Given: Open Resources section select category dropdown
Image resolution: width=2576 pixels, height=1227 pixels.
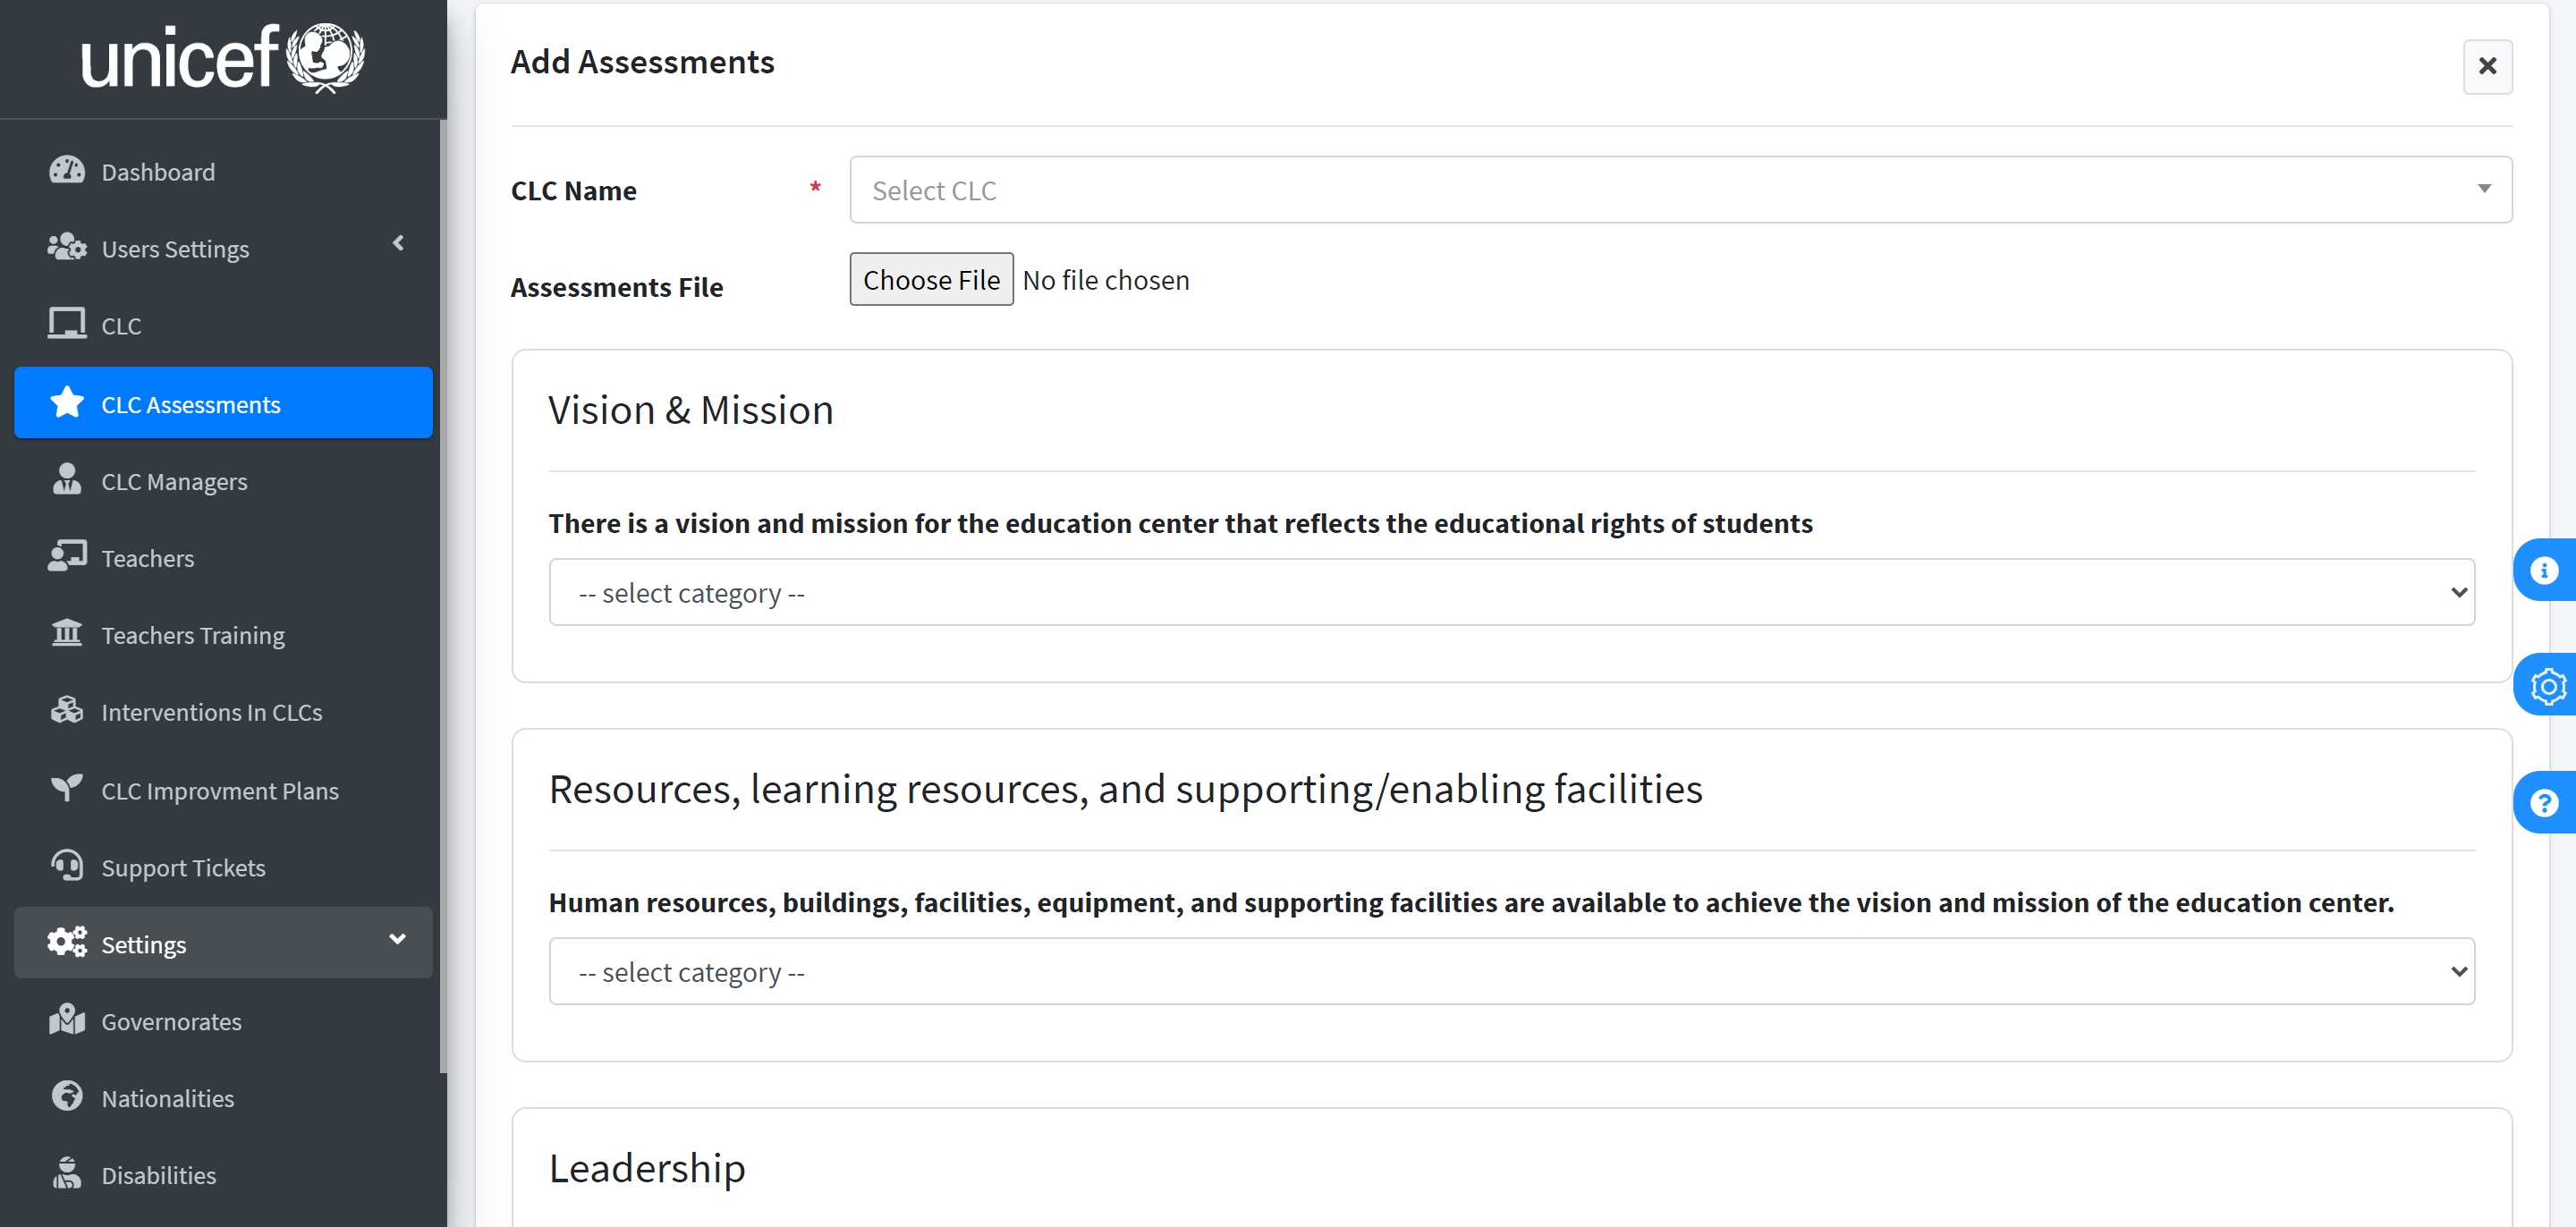Looking at the screenshot, I should tap(1512, 971).
